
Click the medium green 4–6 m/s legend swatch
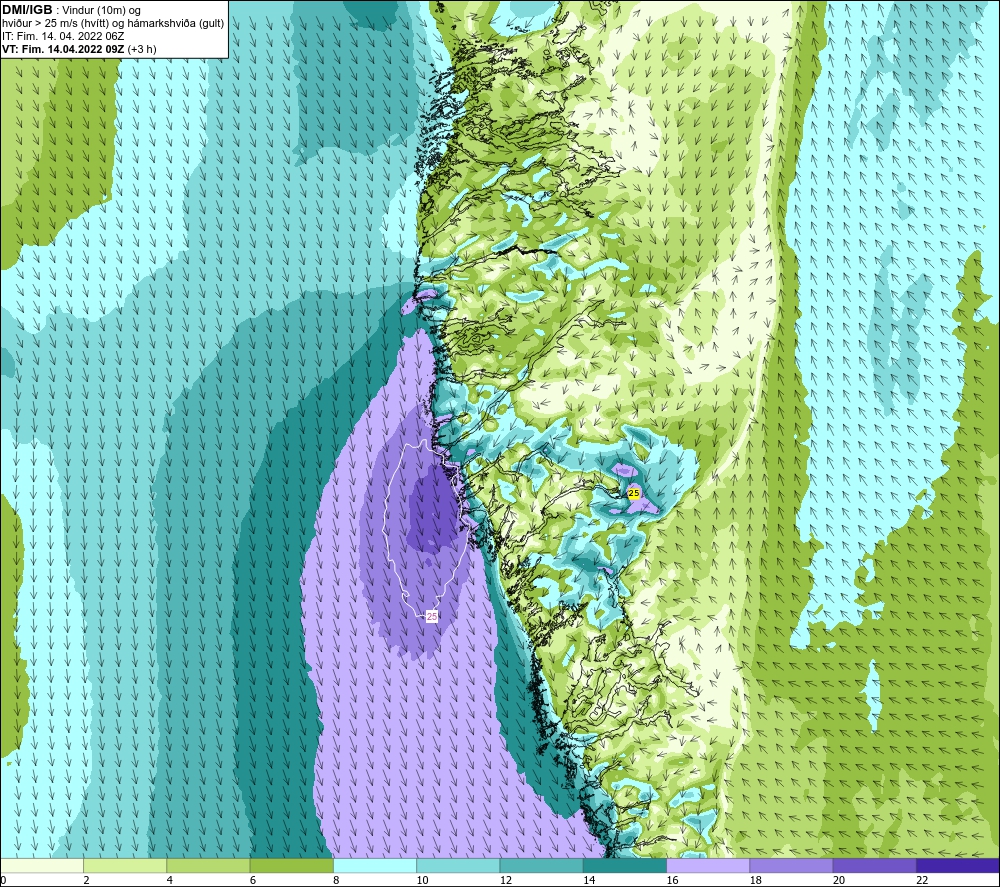209,865
